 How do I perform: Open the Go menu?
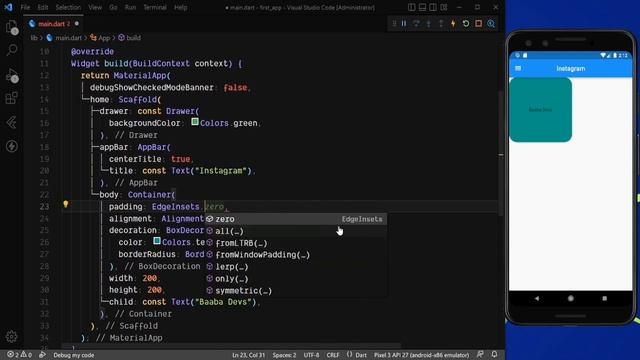113,7
